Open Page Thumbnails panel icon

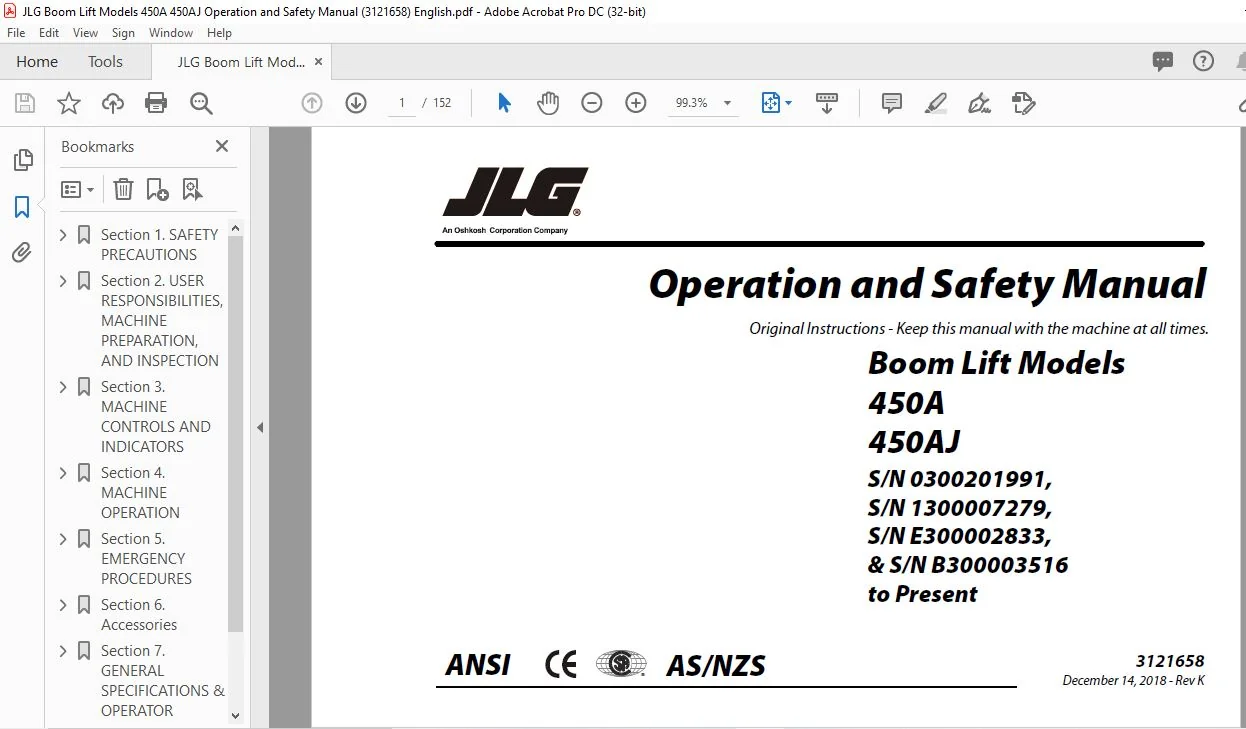[x=22, y=160]
